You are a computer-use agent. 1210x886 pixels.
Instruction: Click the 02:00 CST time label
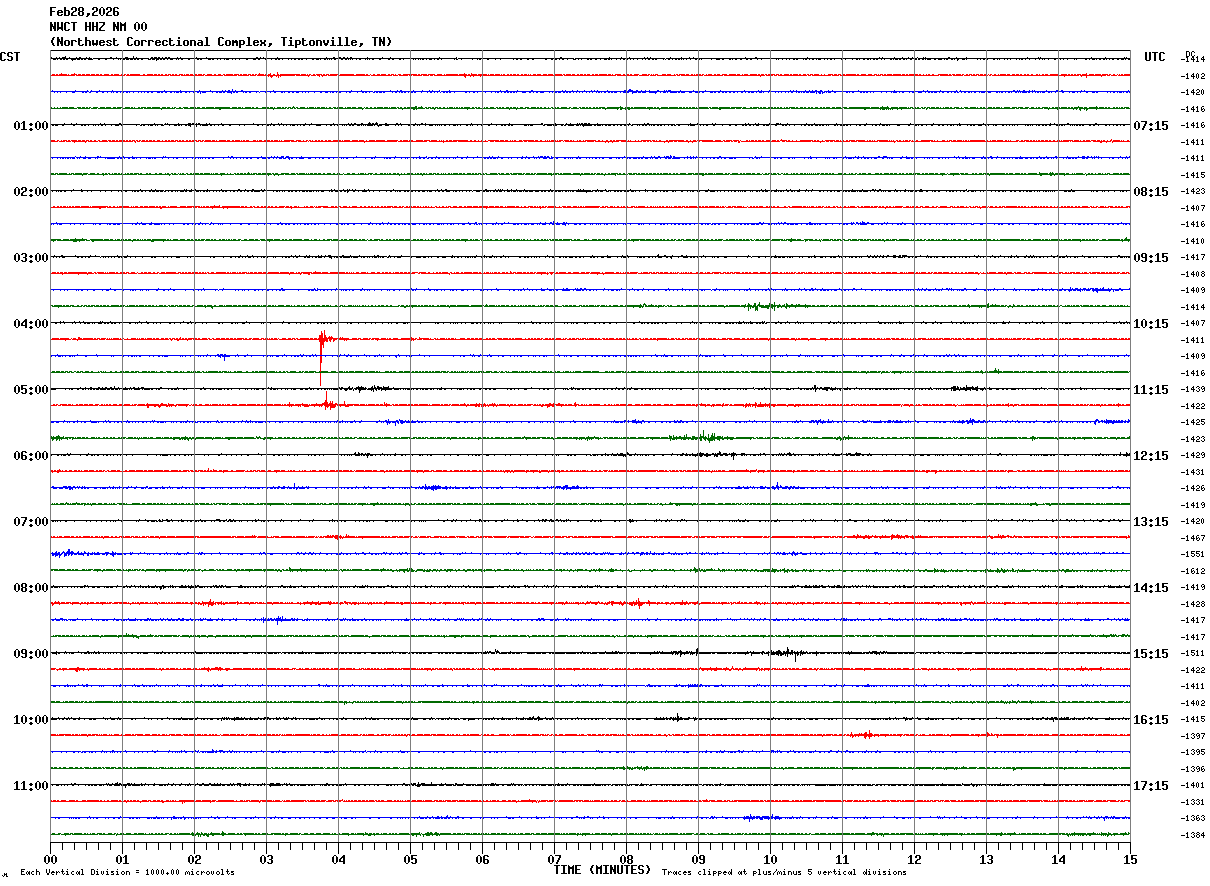click(x=31, y=192)
